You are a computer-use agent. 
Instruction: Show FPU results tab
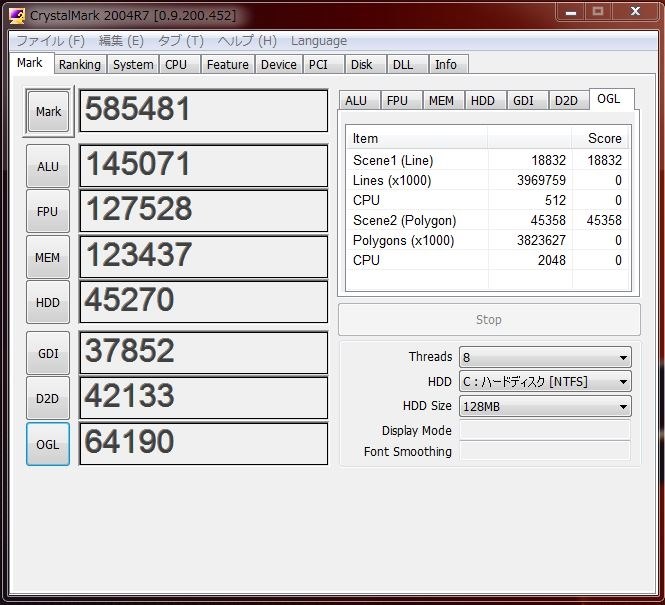click(401, 100)
